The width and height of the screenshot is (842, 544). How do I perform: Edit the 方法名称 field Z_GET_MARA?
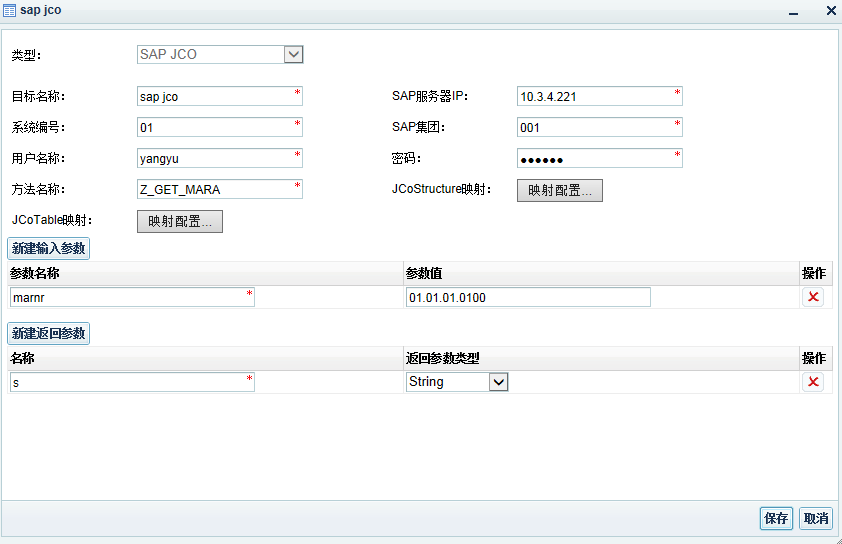click(x=219, y=189)
